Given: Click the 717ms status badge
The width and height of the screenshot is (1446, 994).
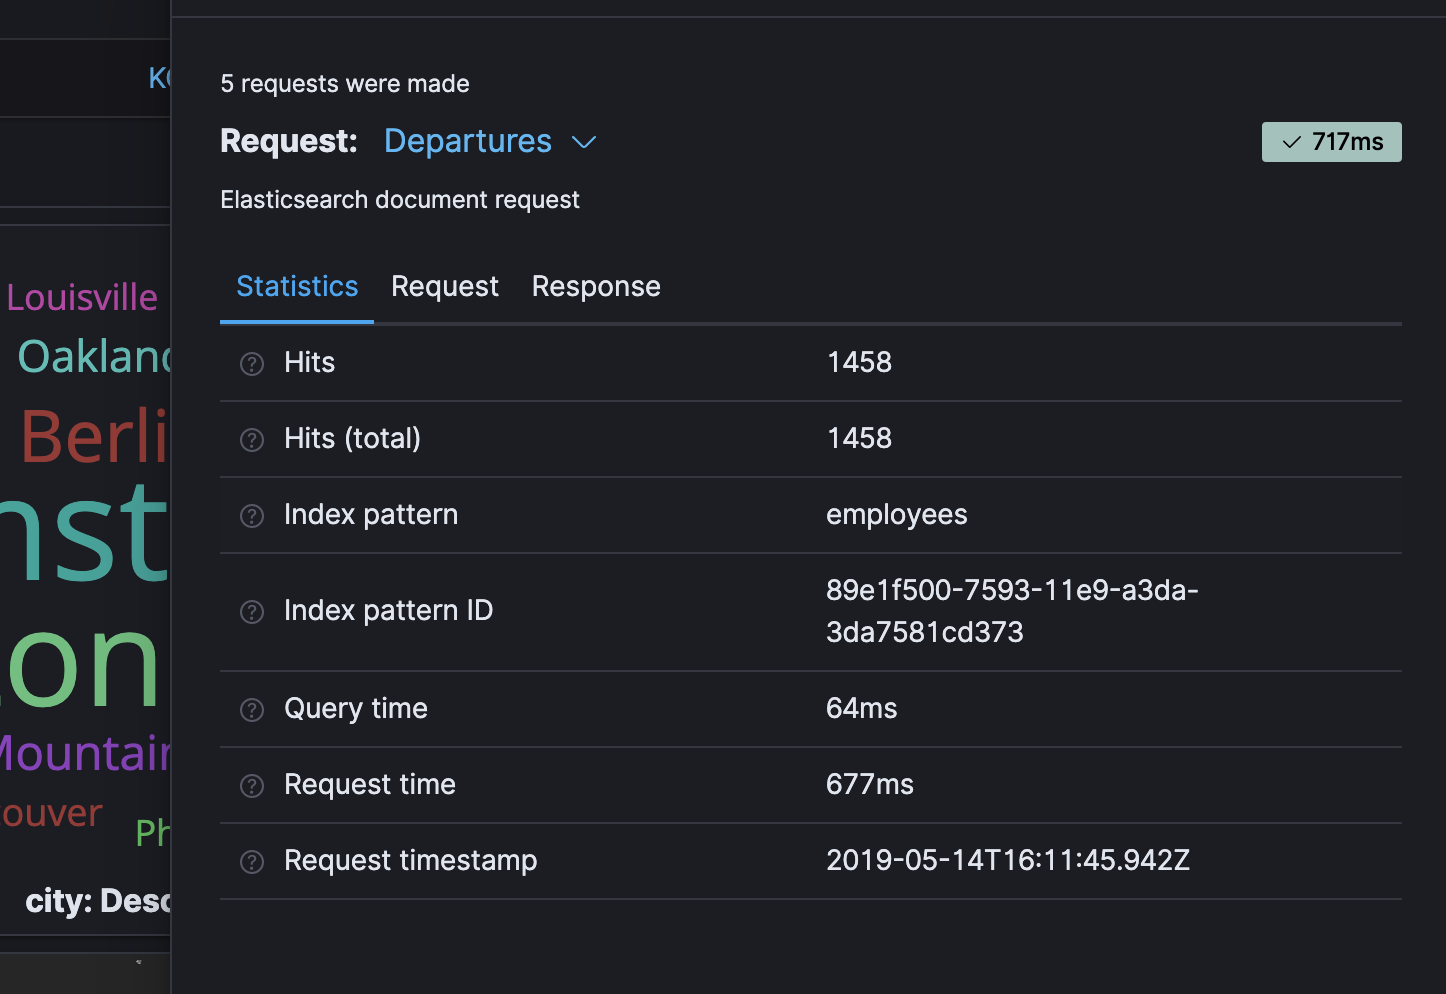Looking at the screenshot, I should (1332, 142).
